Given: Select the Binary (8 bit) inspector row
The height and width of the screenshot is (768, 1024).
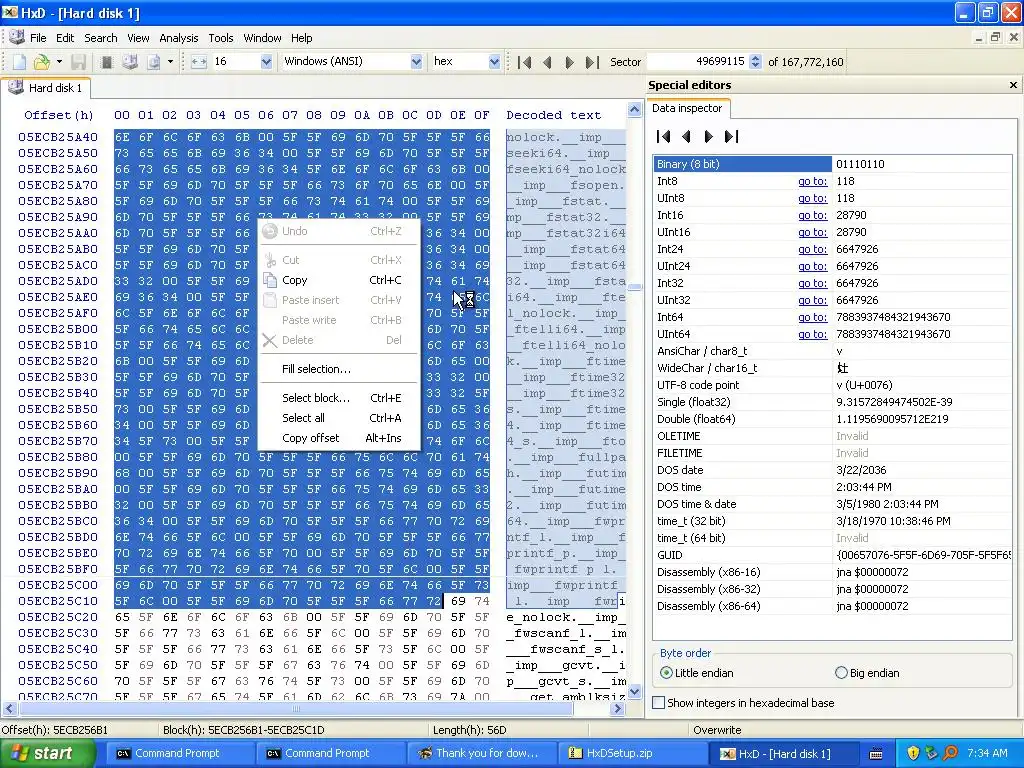Looking at the screenshot, I should pos(833,164).
